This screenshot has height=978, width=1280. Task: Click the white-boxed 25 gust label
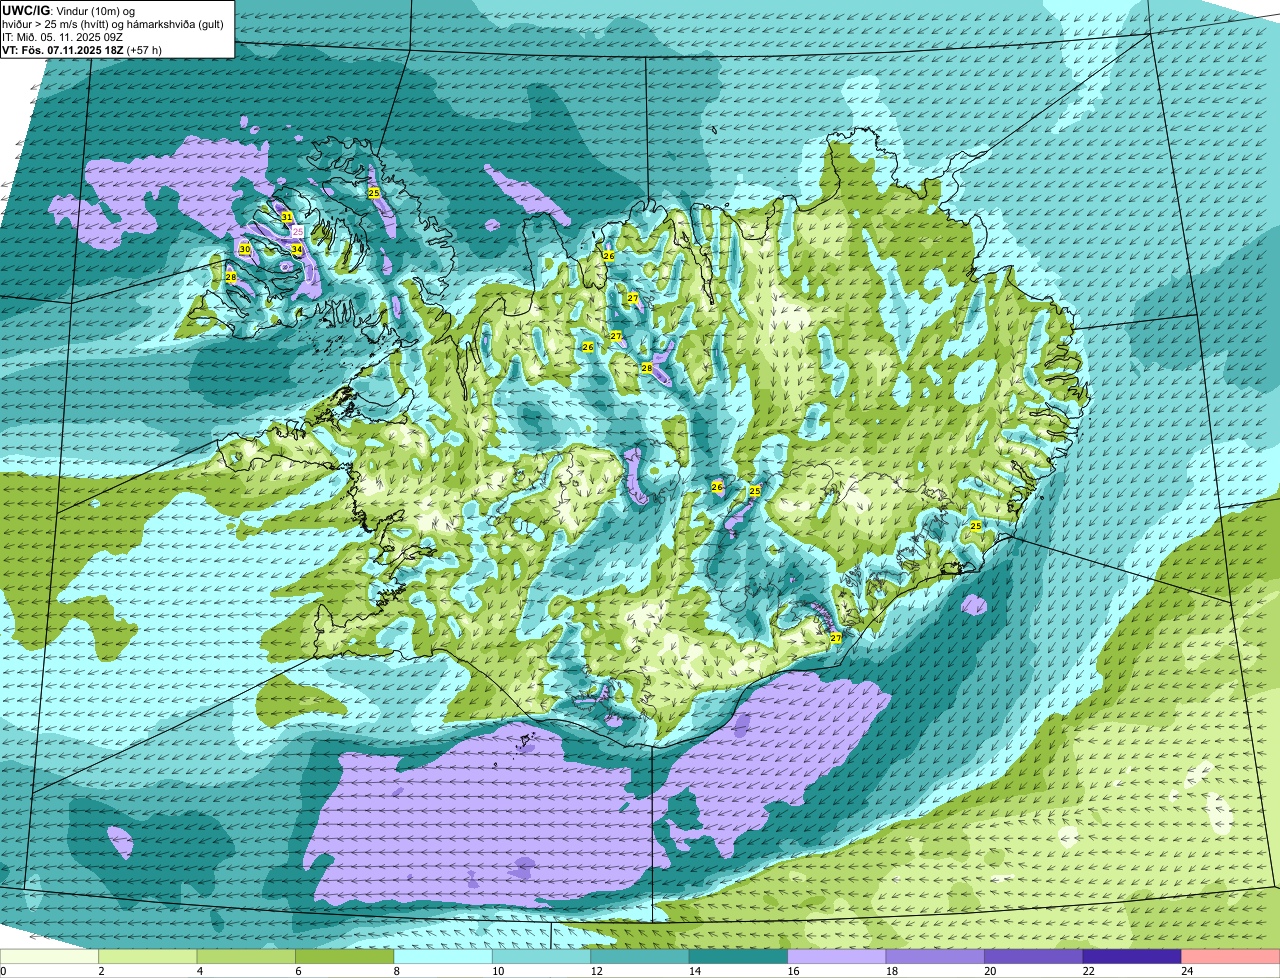297,231
